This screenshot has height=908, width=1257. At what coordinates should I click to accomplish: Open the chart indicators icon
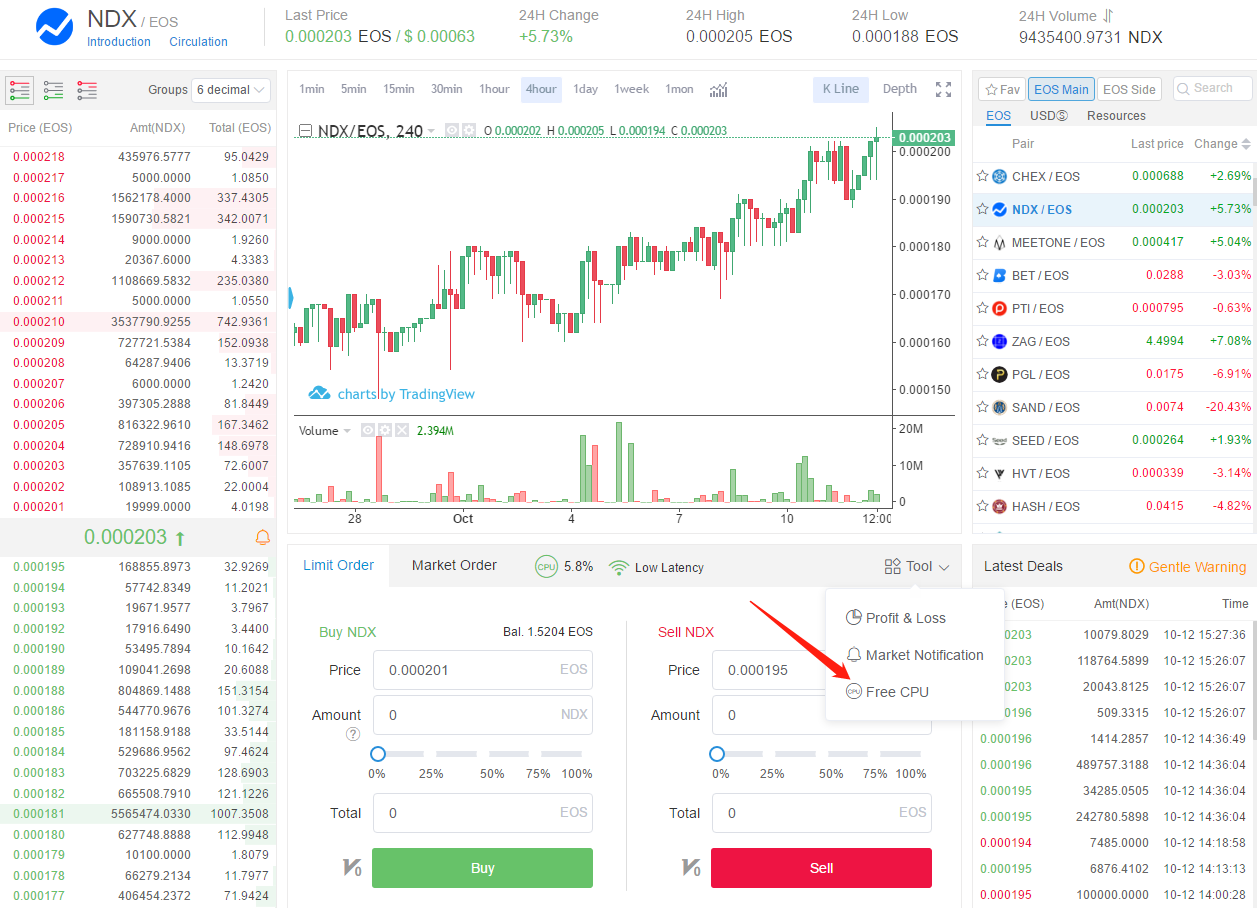tap(718, 89)
